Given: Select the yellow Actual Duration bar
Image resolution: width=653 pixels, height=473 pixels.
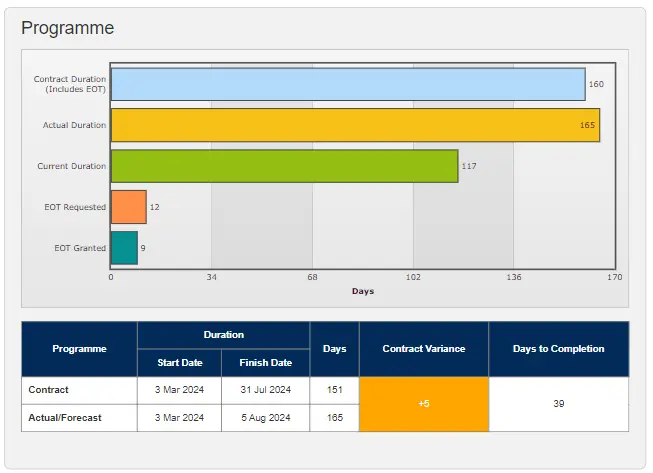Looking at the screenshot, I should tap(355, 125).
